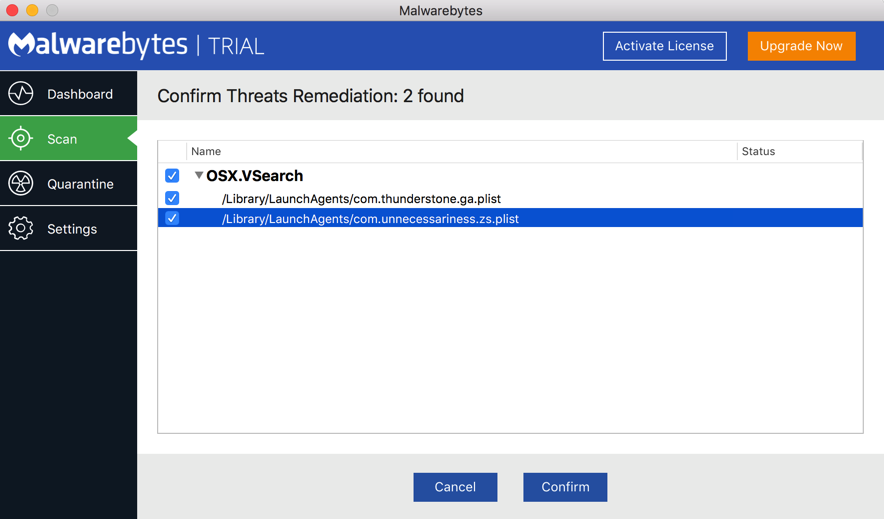The width and height of the screenshot is (884, 519).
Task: Collapse the OSX.VSearch disclosure triangle
Action: coord(198,176)
